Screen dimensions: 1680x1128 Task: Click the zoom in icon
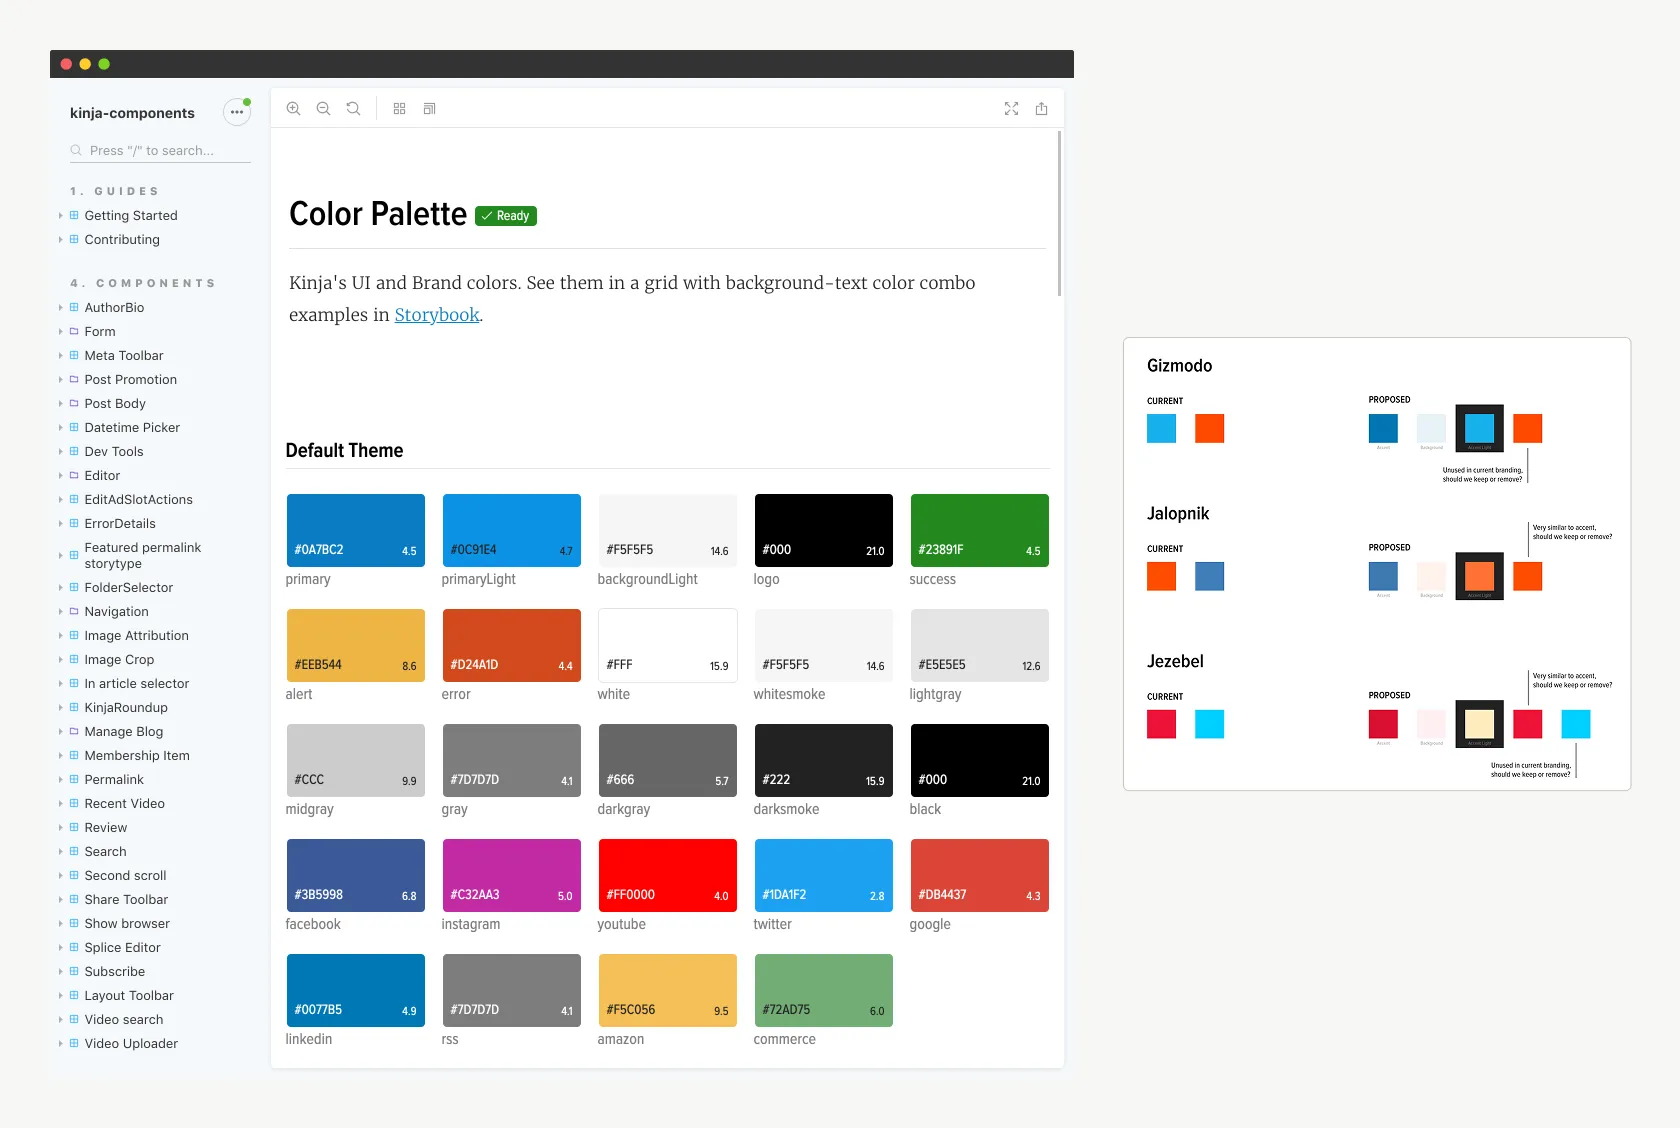(x=293, y=108)
